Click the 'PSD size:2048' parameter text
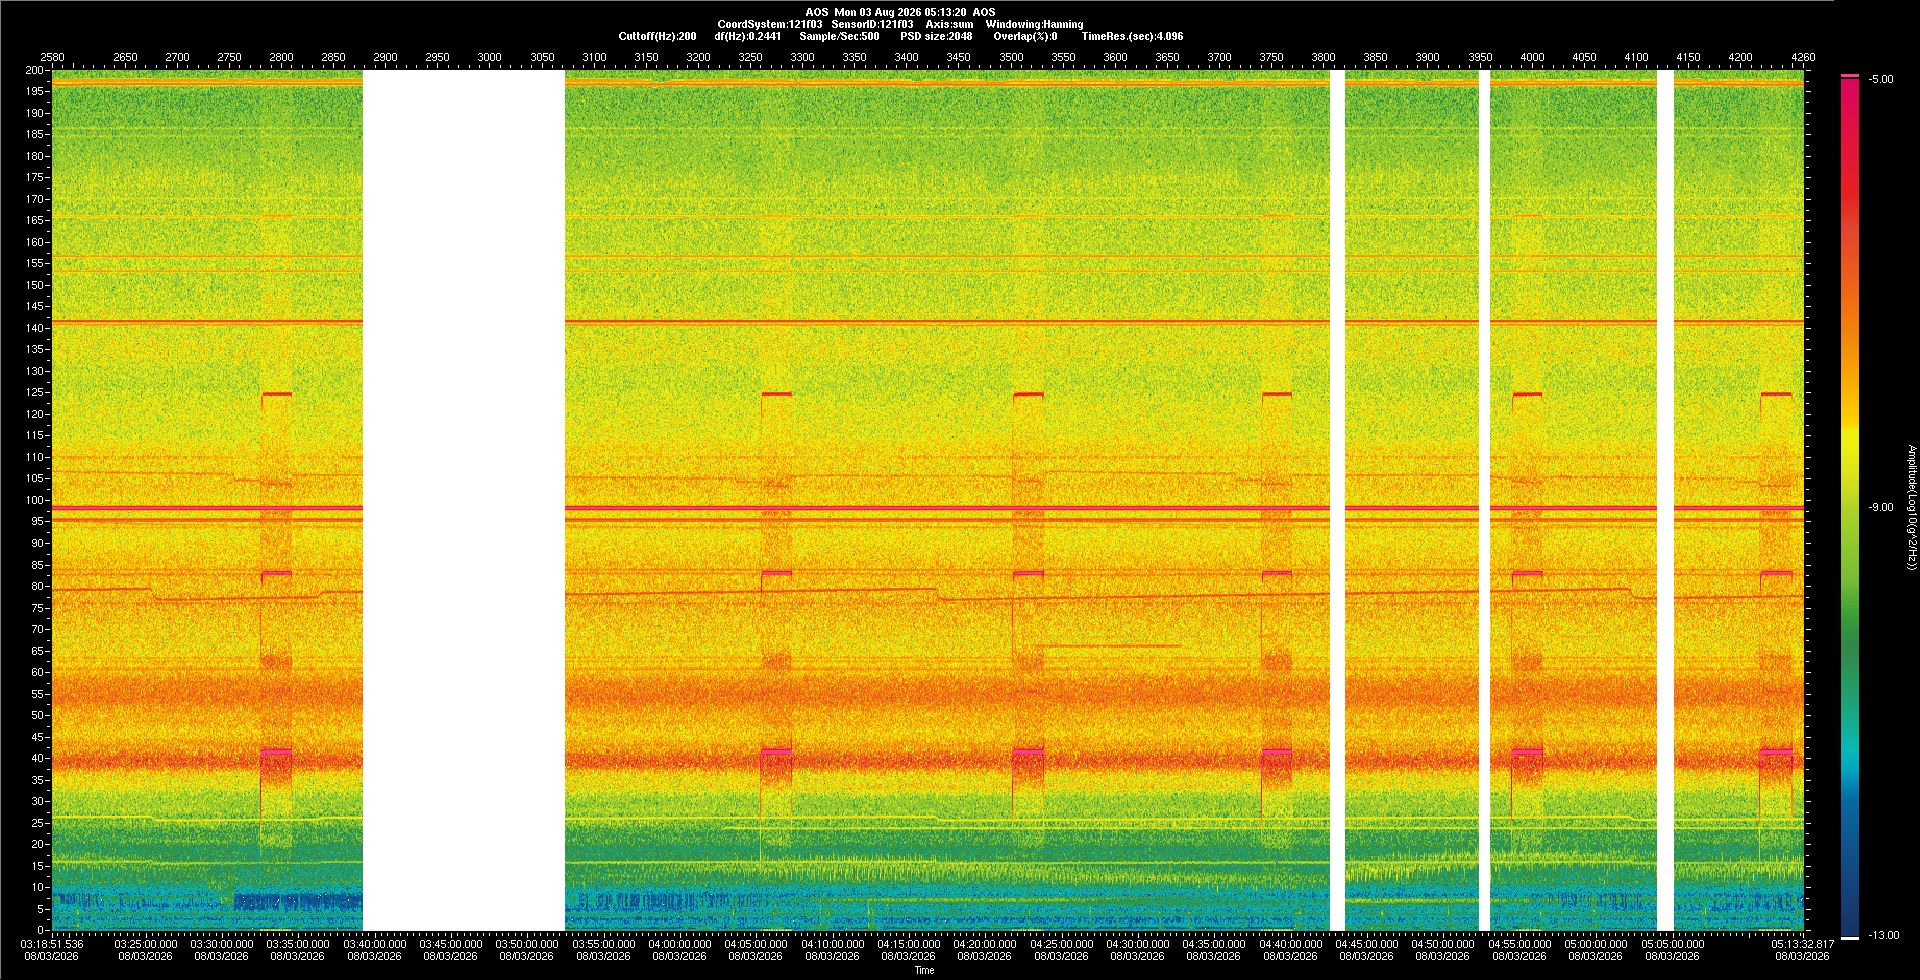The height and width of the screenshot is (980, 1920). 936,36
